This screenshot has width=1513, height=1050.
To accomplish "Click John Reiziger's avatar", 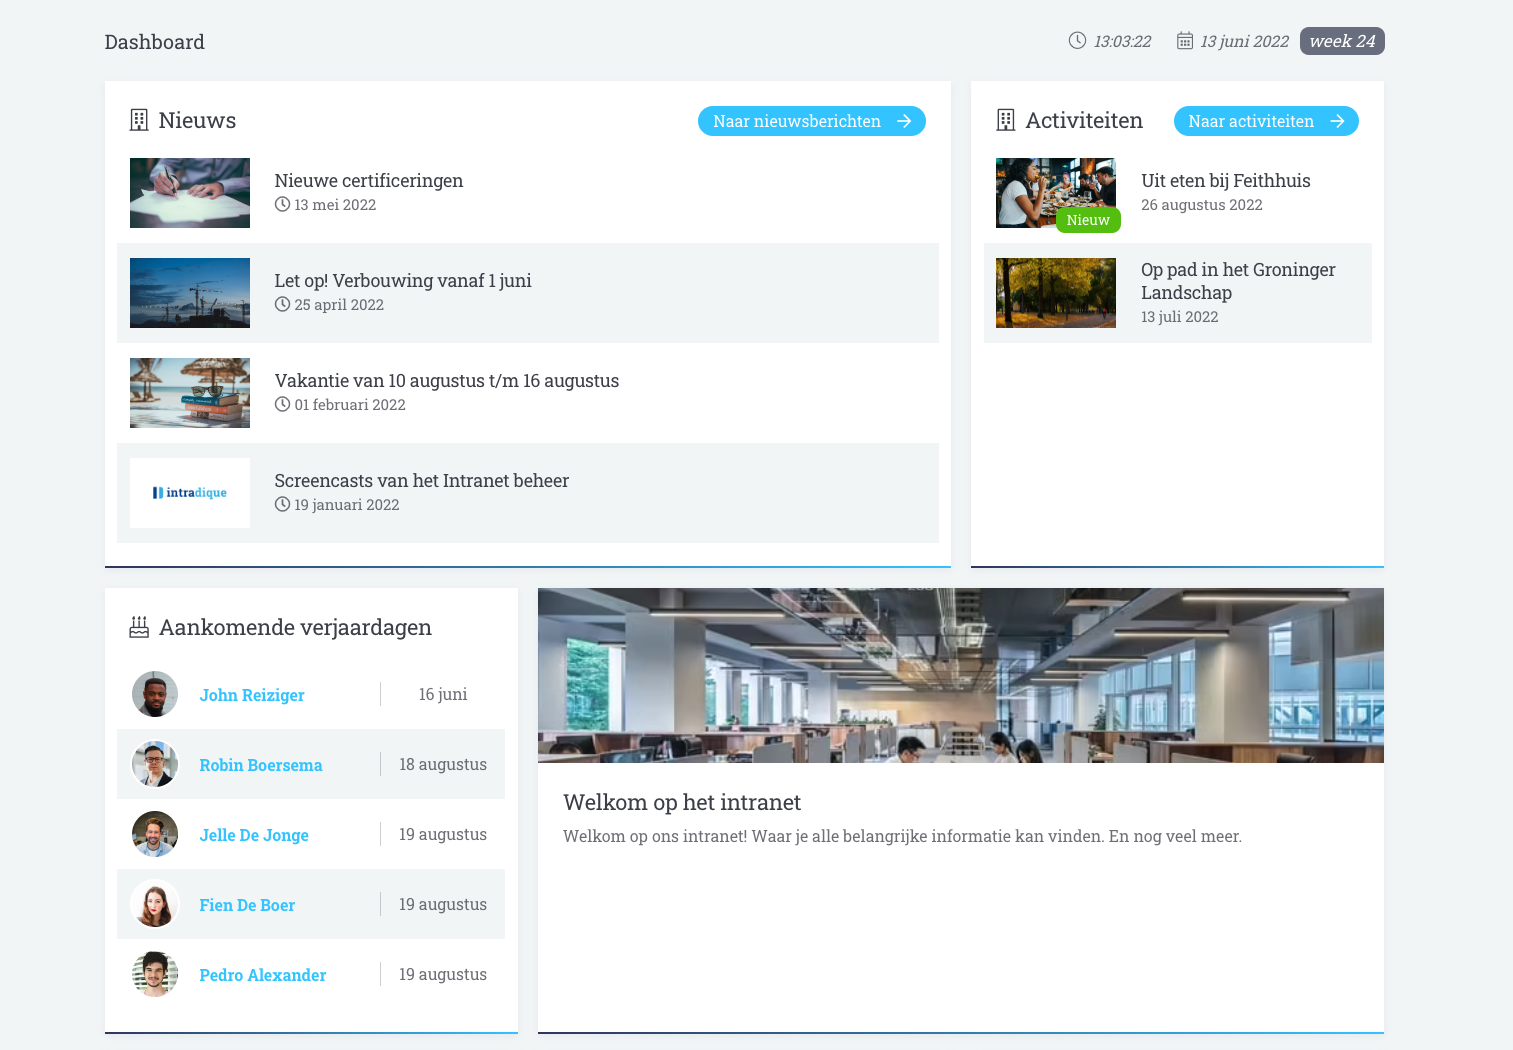I will (155, 694).
